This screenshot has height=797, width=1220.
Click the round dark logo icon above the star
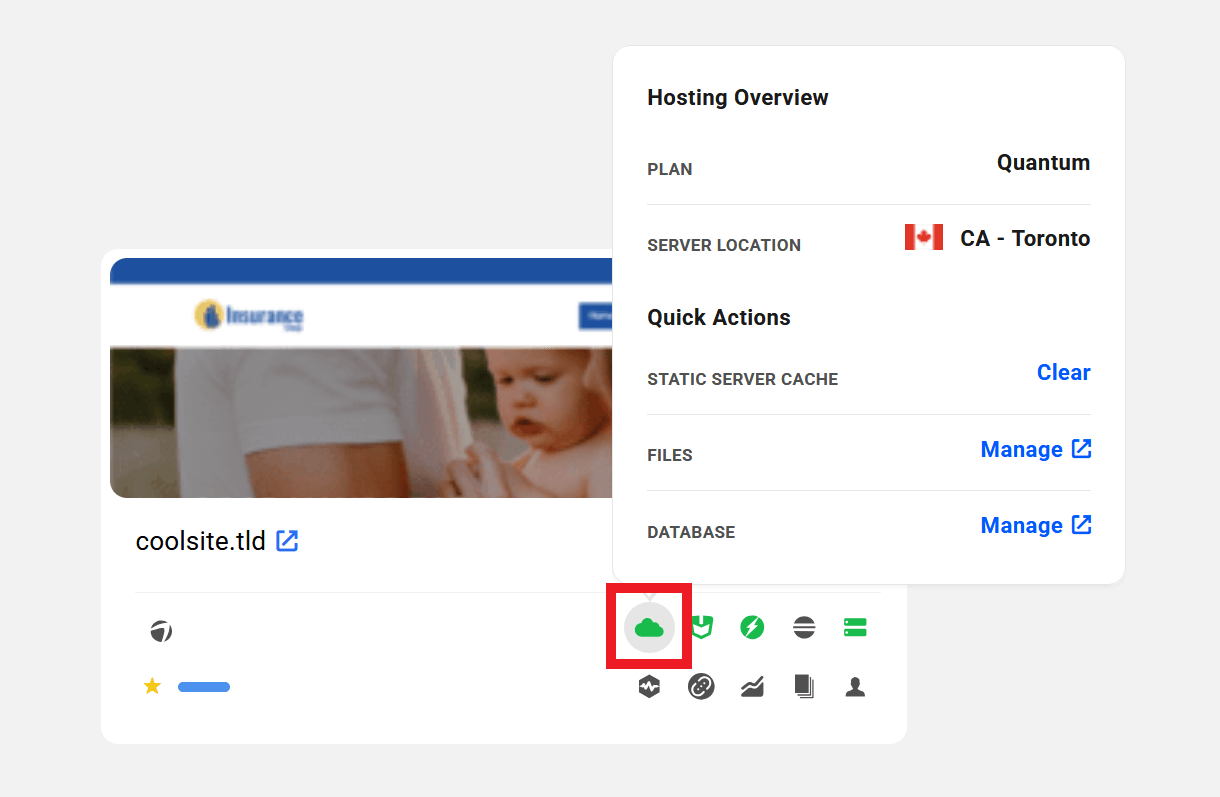[161, 631]
